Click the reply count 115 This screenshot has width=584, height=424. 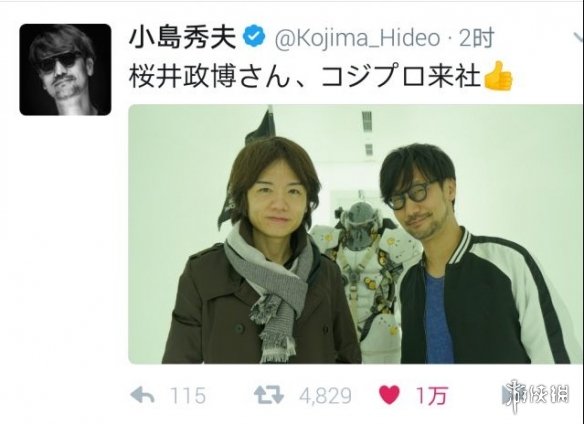[188, 396]
